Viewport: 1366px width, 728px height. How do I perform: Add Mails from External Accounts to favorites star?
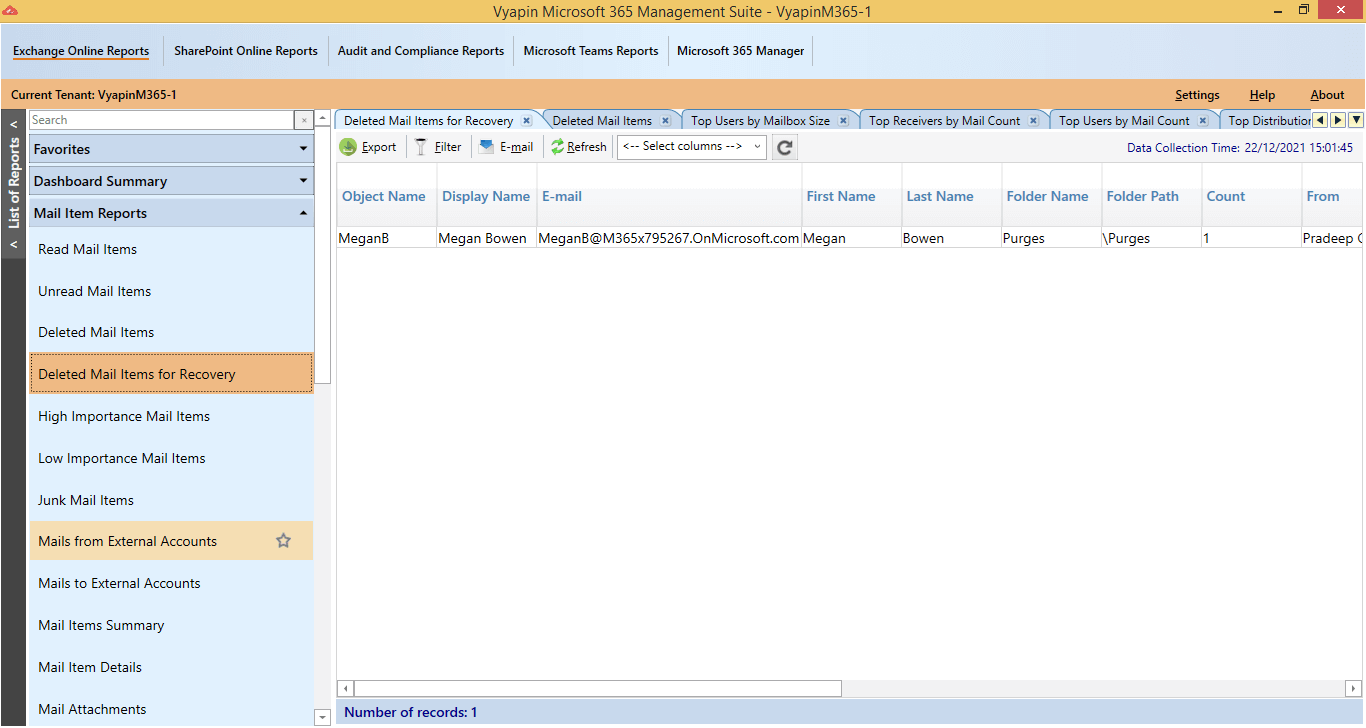(283, 541)
